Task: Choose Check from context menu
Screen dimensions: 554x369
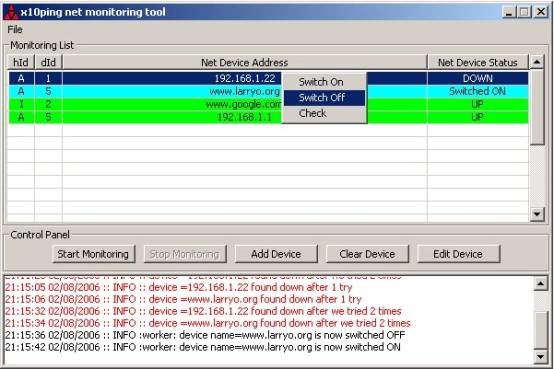Action: 324,113
